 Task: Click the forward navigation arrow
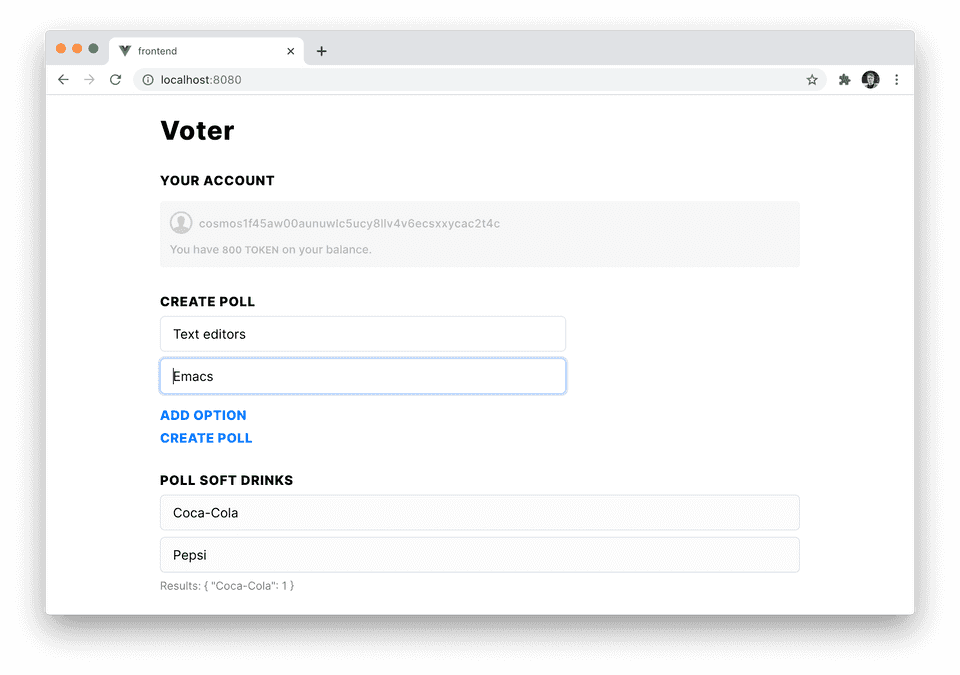tap(89, 79)
